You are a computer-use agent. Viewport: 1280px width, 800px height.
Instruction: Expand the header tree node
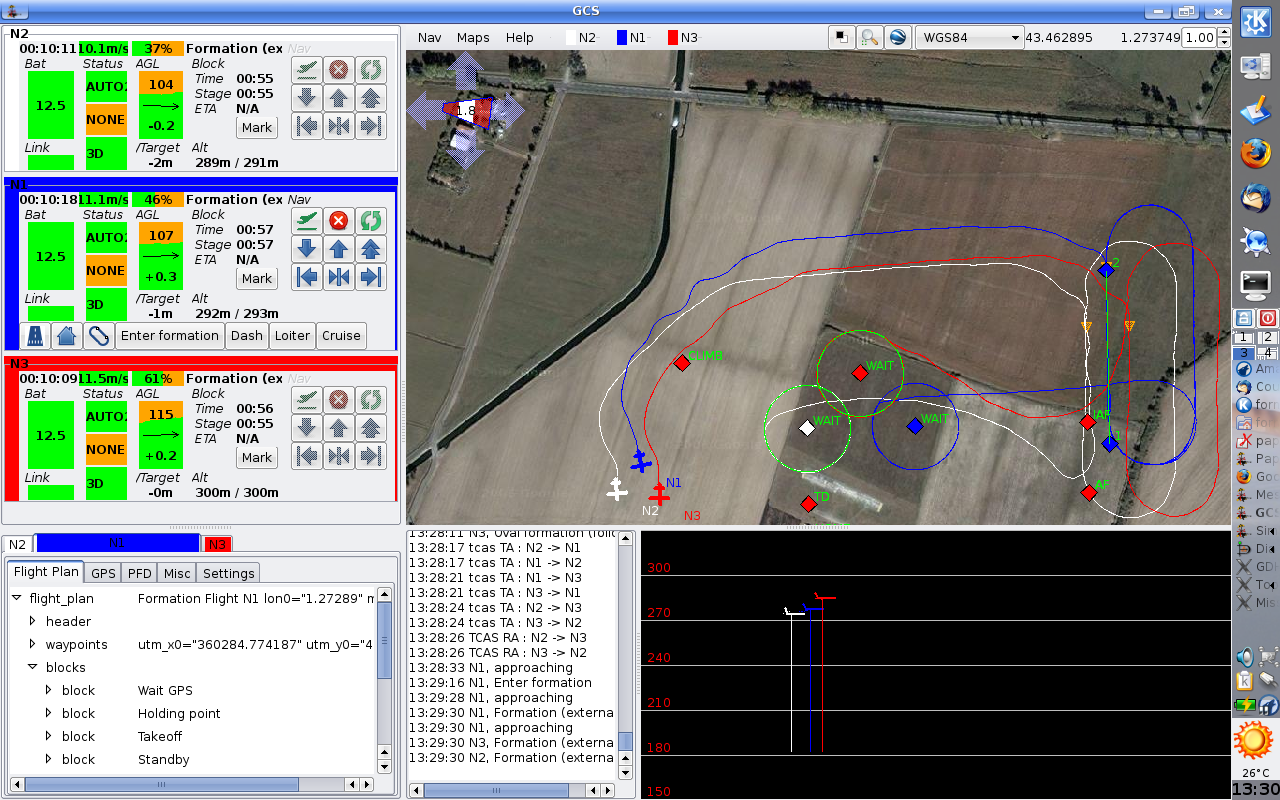click(x=32, y=622)
